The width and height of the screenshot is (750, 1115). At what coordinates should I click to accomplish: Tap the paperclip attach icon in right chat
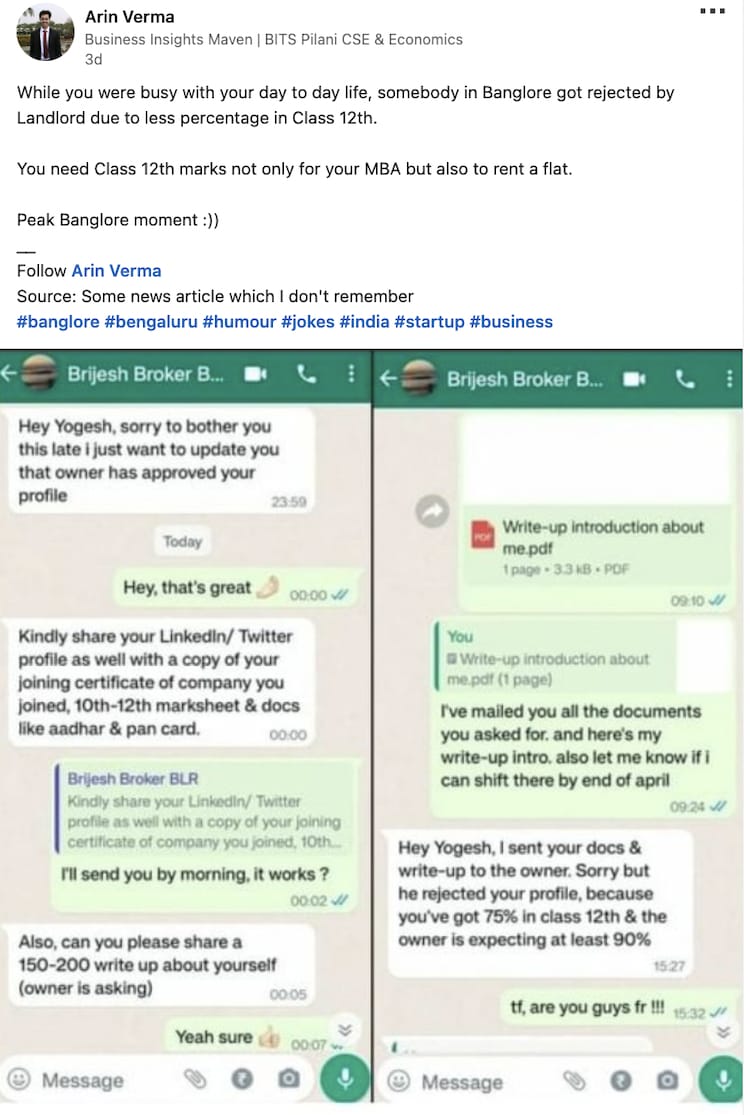pos(574,1081)
